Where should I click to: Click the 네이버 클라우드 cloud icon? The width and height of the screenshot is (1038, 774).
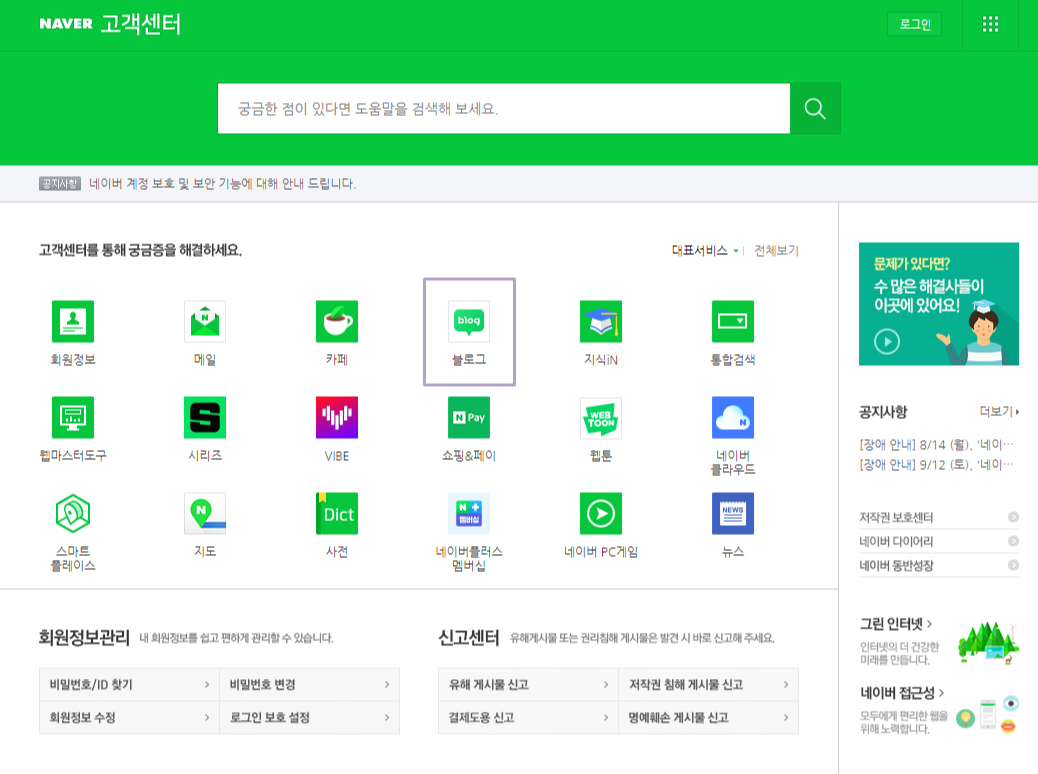point(733,417)
